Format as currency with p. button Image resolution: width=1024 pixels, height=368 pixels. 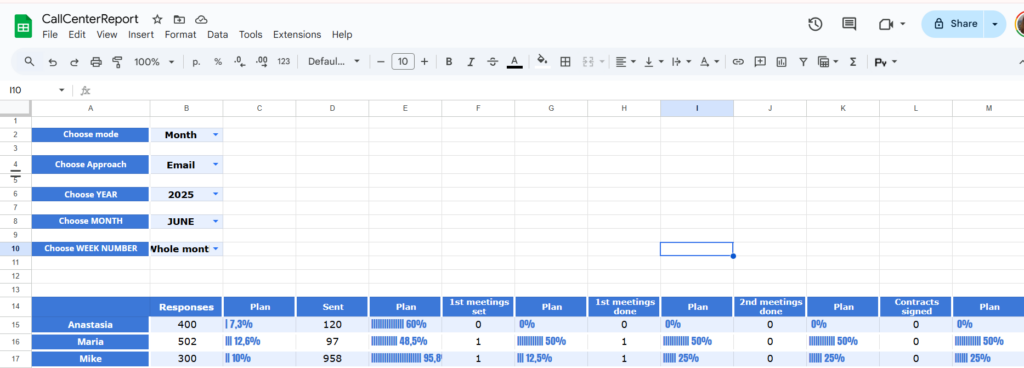[196, 62]
